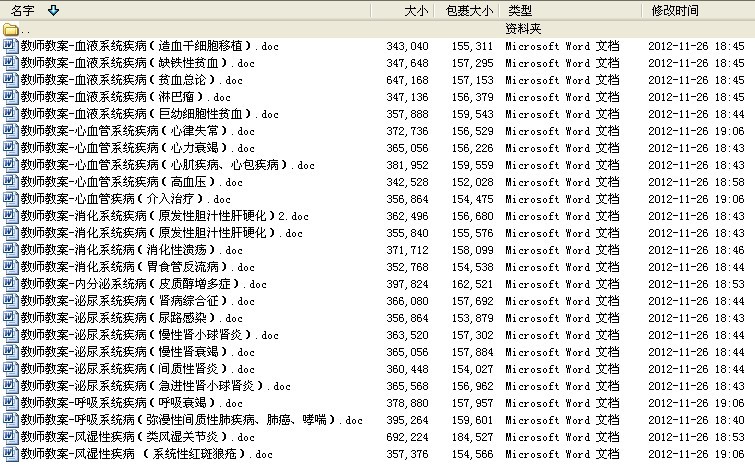Screen dimensions: 755x470
Task: Sort by the 大小 column header
Action: [416, 10]
